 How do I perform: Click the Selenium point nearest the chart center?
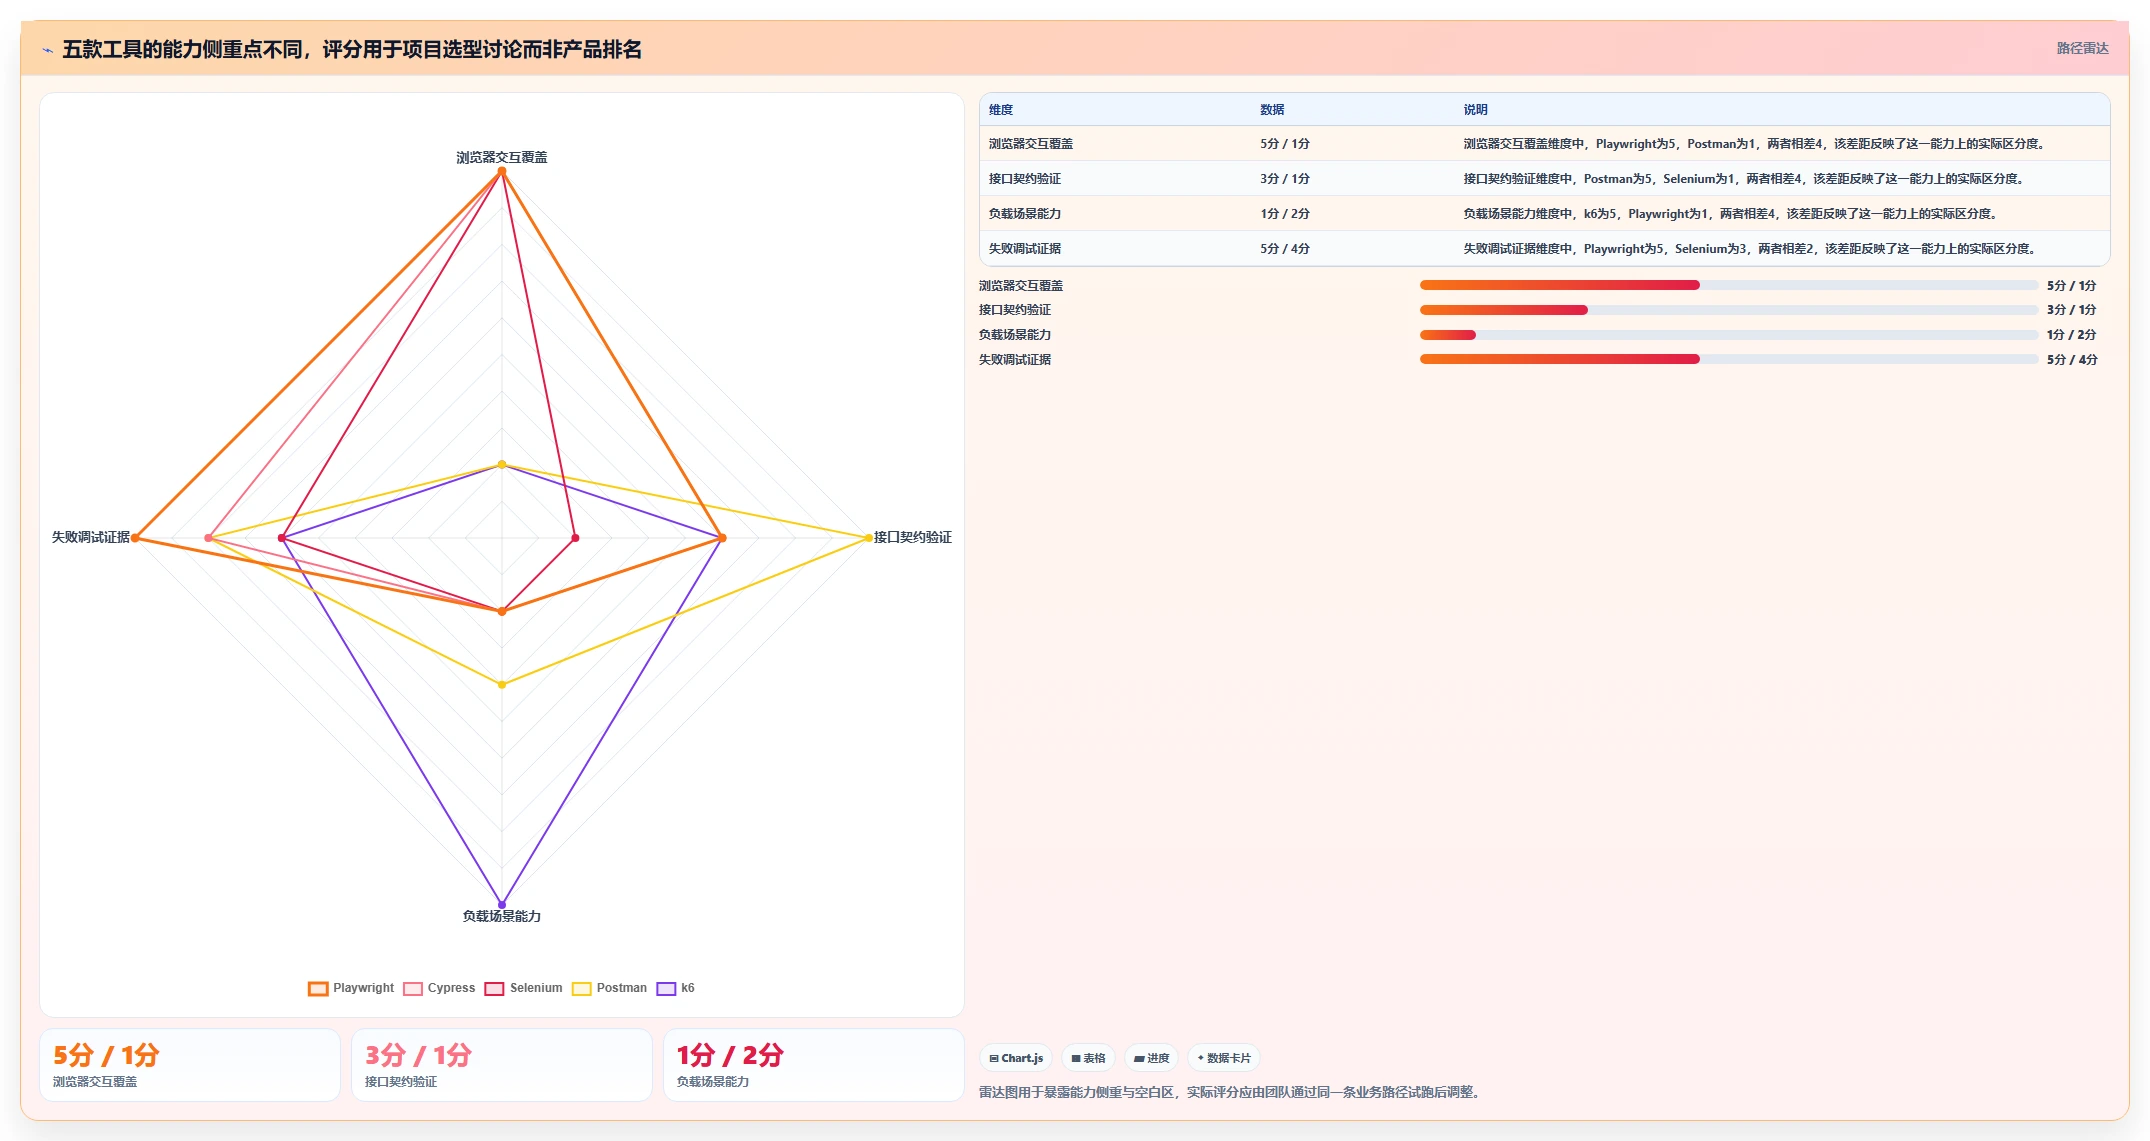tap(575, 538)
